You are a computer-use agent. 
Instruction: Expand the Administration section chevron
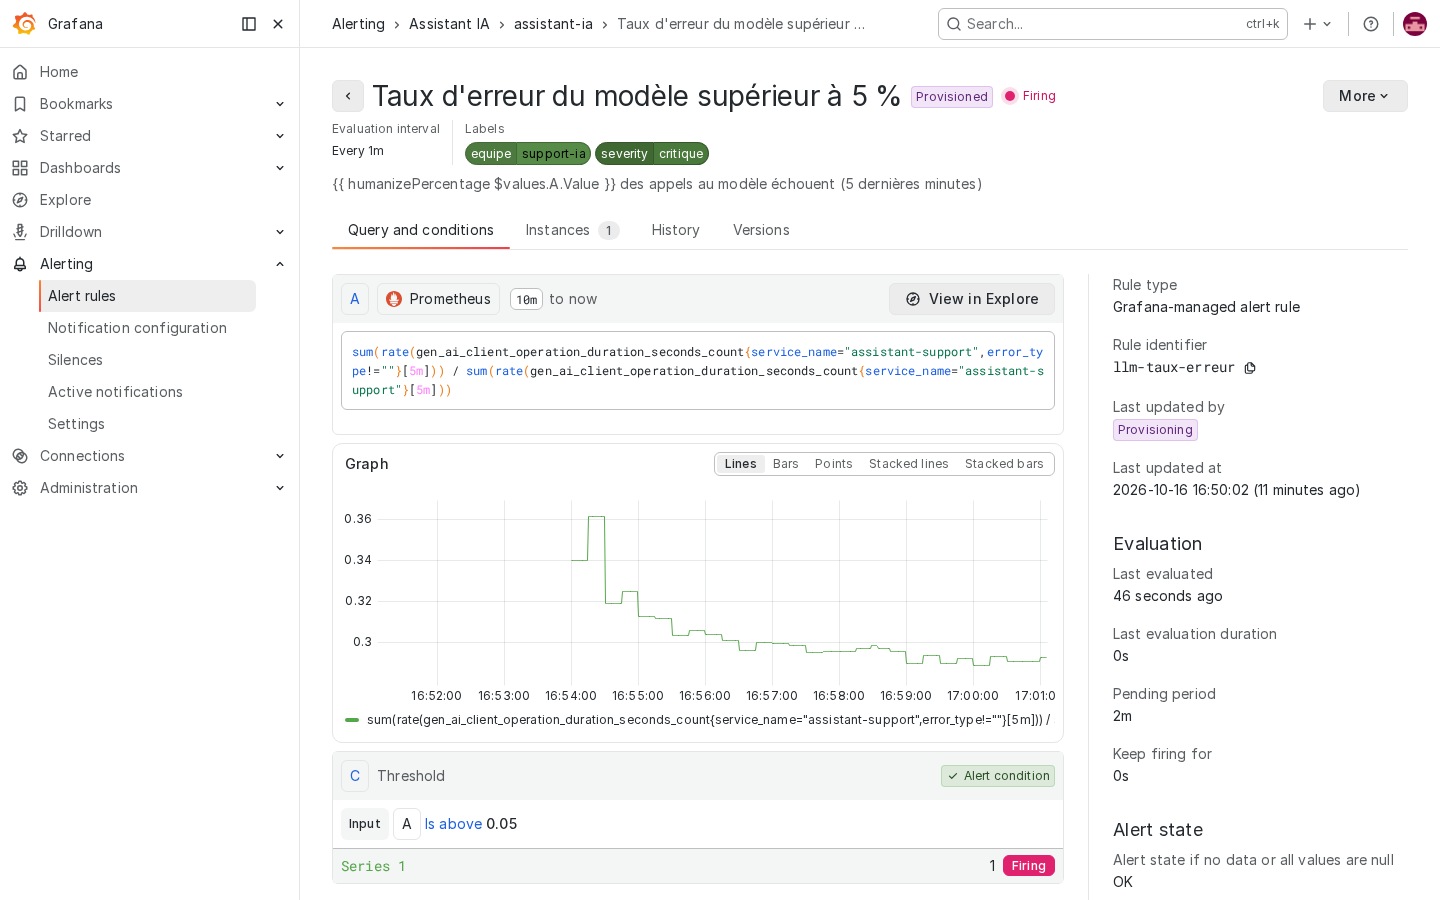[x=280, y=488]
